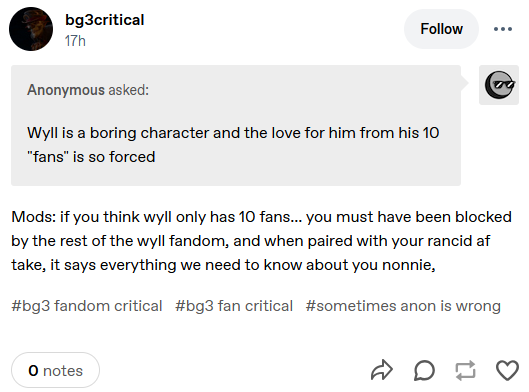
Task: Click the word 'notes' in the notes pill
Action: [x=63, y=371]
